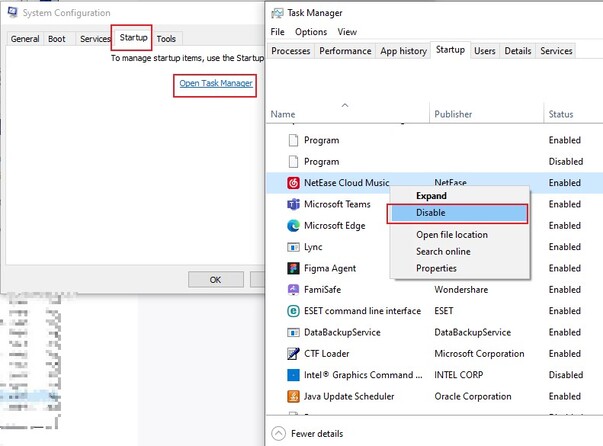
Task: Choose Disable from the context menu
Action: pyautogui.click(x=458, y=213)
